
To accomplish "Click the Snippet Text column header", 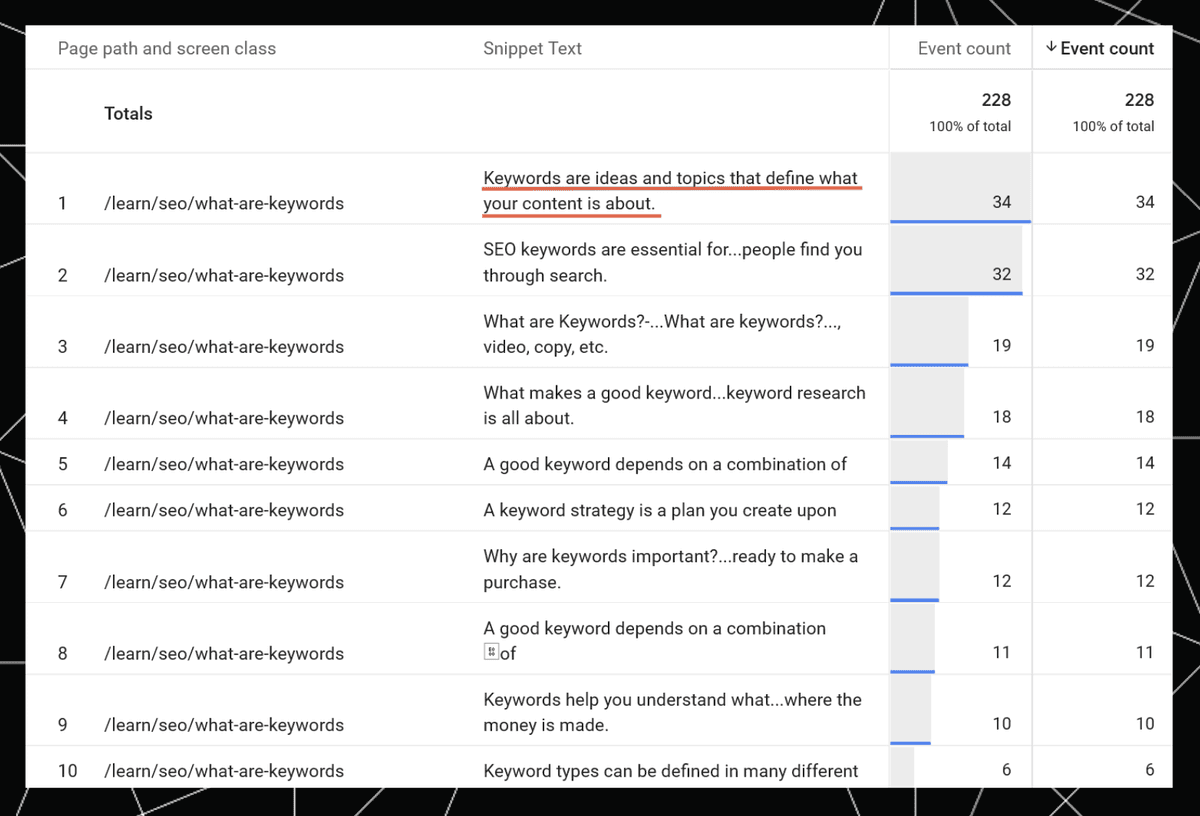I will pos(532,48).
